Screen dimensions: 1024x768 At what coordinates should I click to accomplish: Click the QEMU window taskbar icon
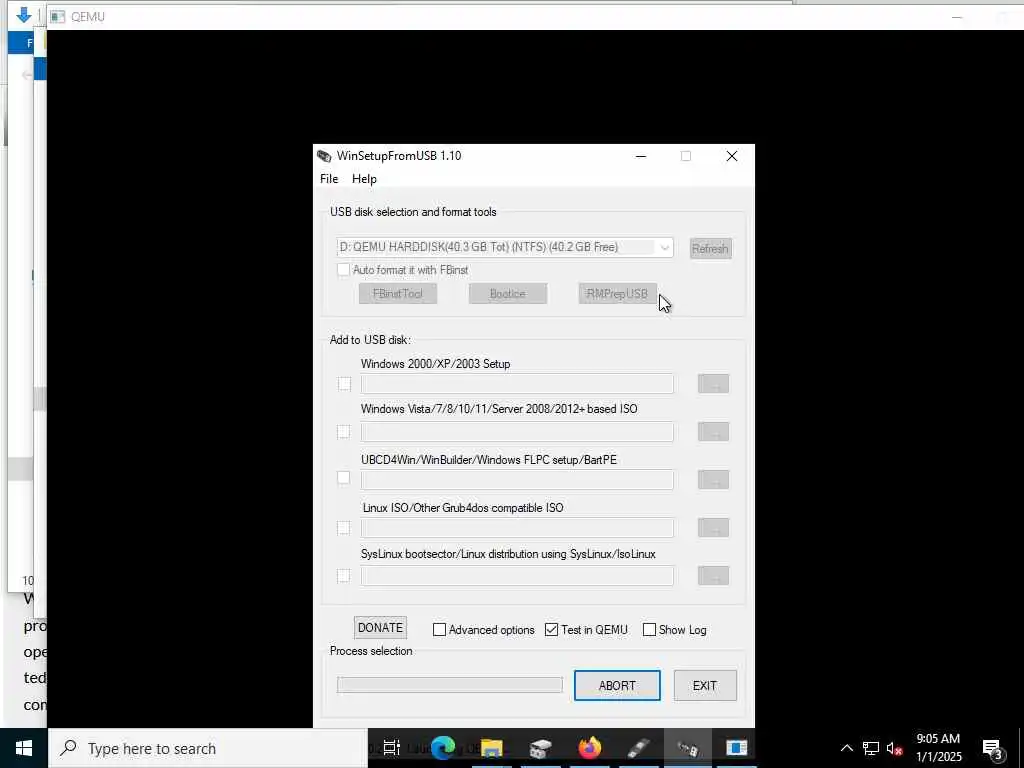click(737, 748)
